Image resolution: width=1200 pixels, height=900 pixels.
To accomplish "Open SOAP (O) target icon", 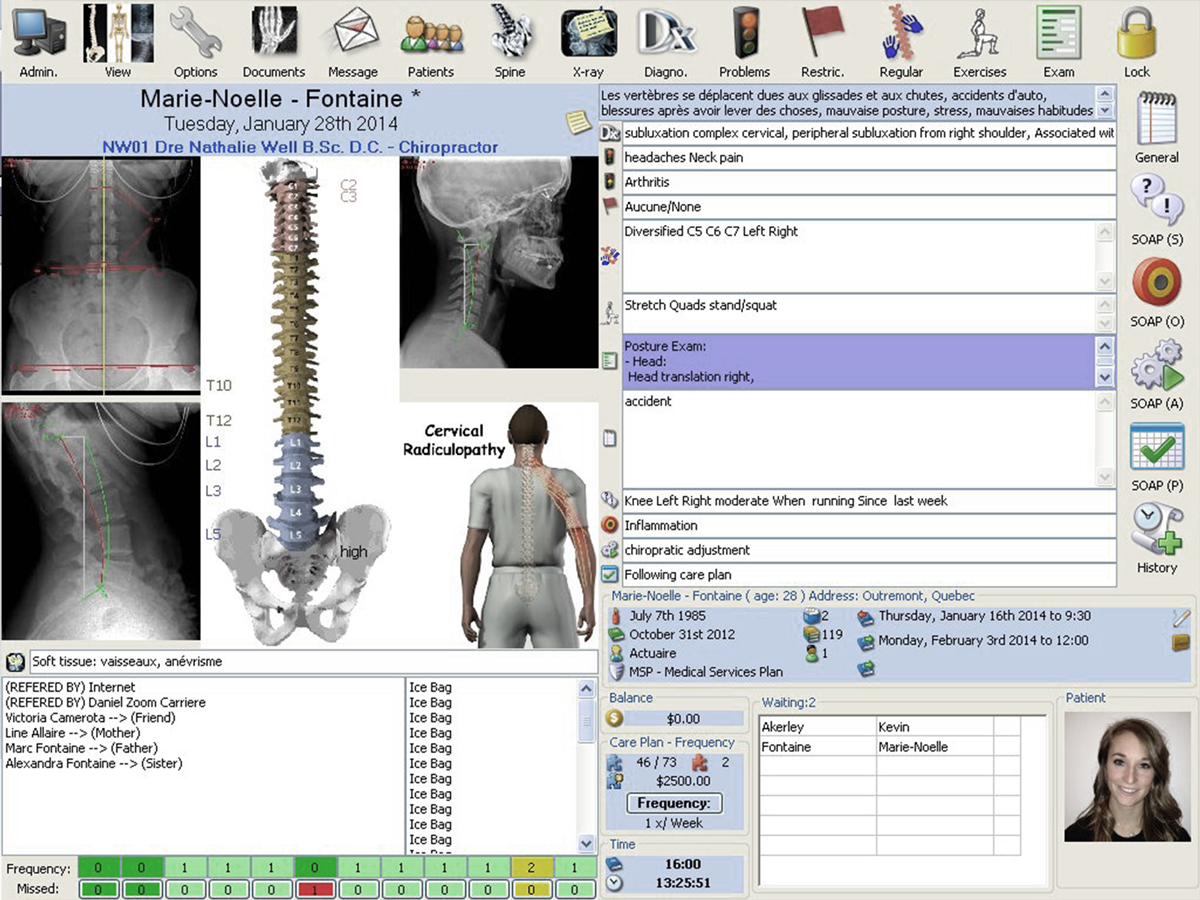I will [1156, 283].
